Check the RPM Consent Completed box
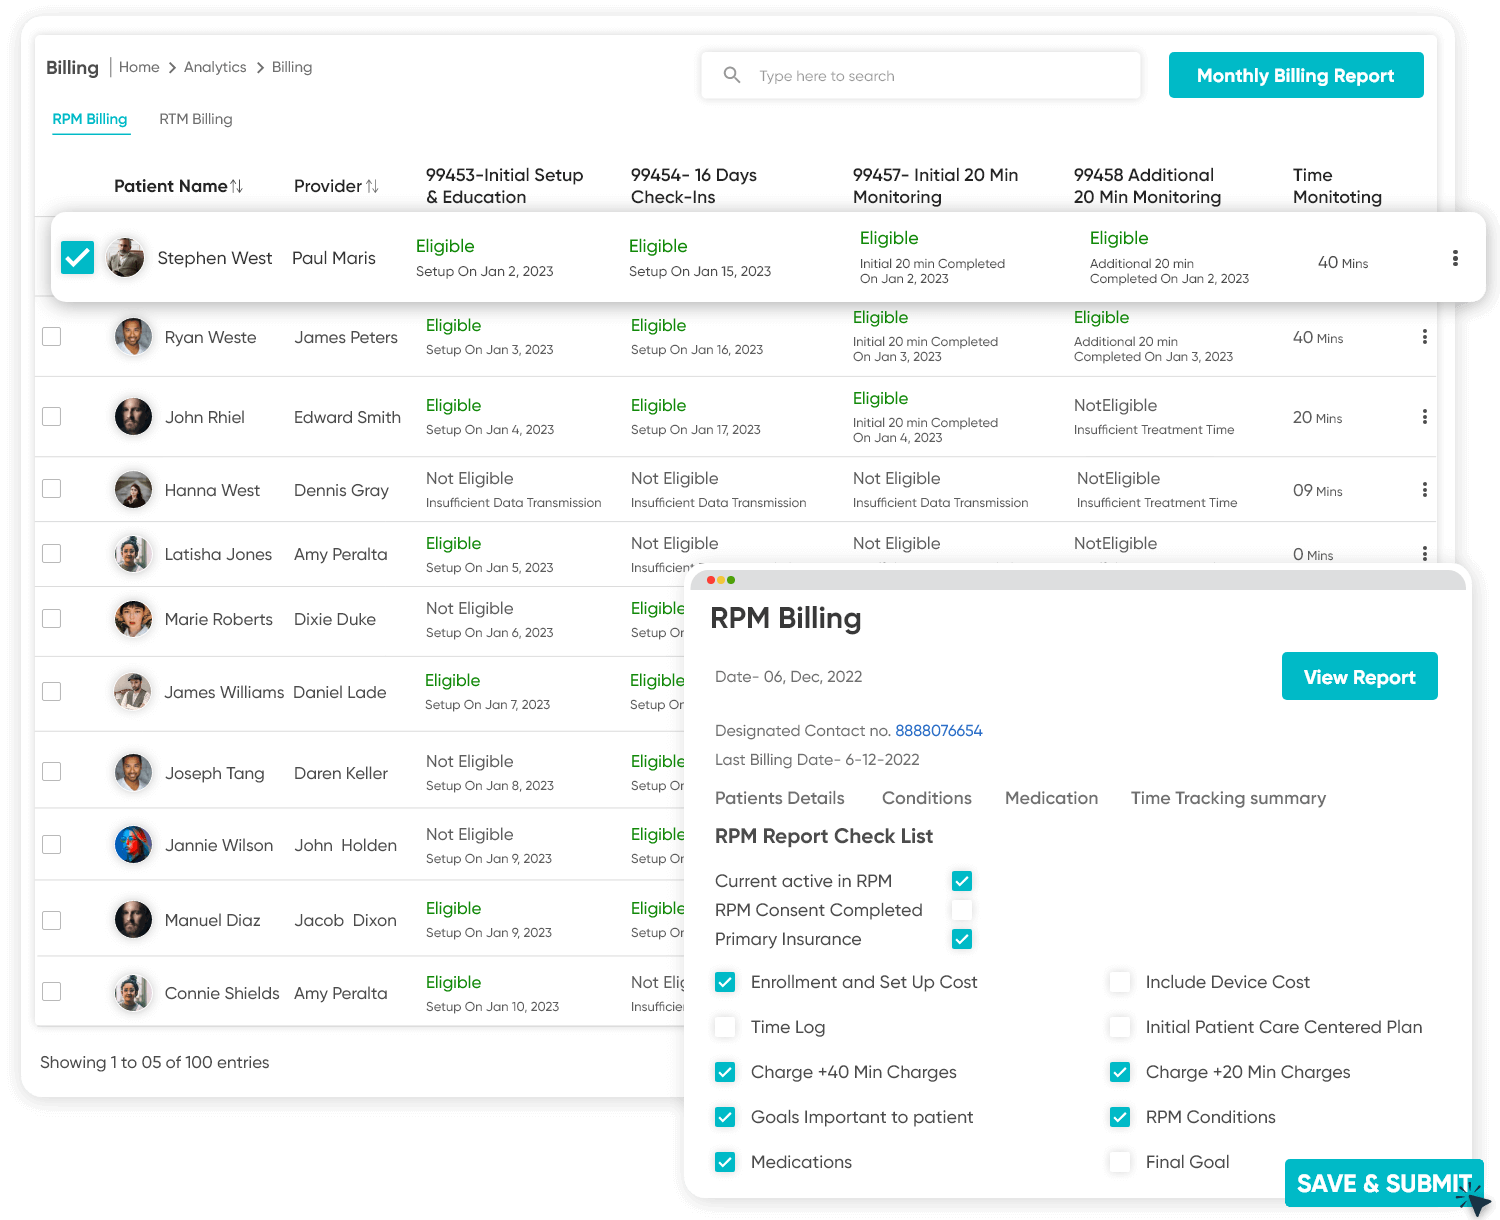1500x1220 pixels. 961,910
